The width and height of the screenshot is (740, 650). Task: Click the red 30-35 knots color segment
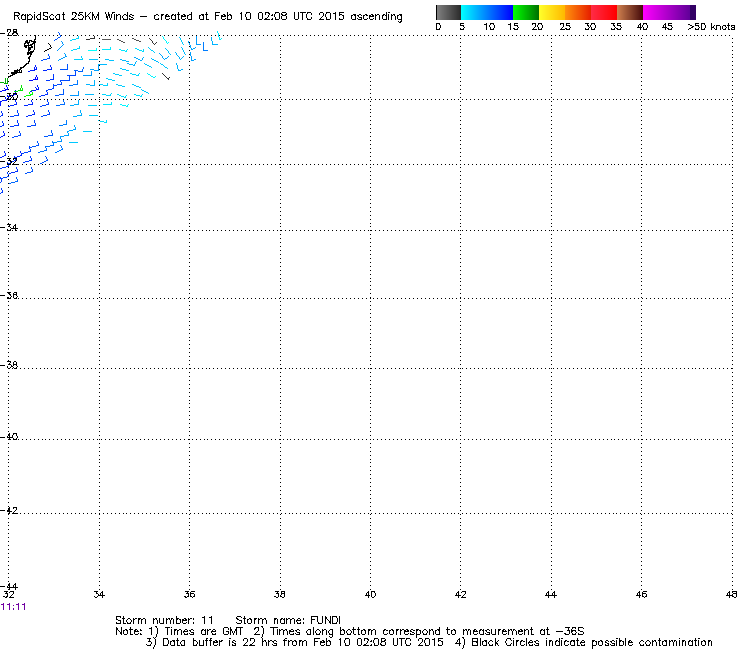(x=604, y=12)
